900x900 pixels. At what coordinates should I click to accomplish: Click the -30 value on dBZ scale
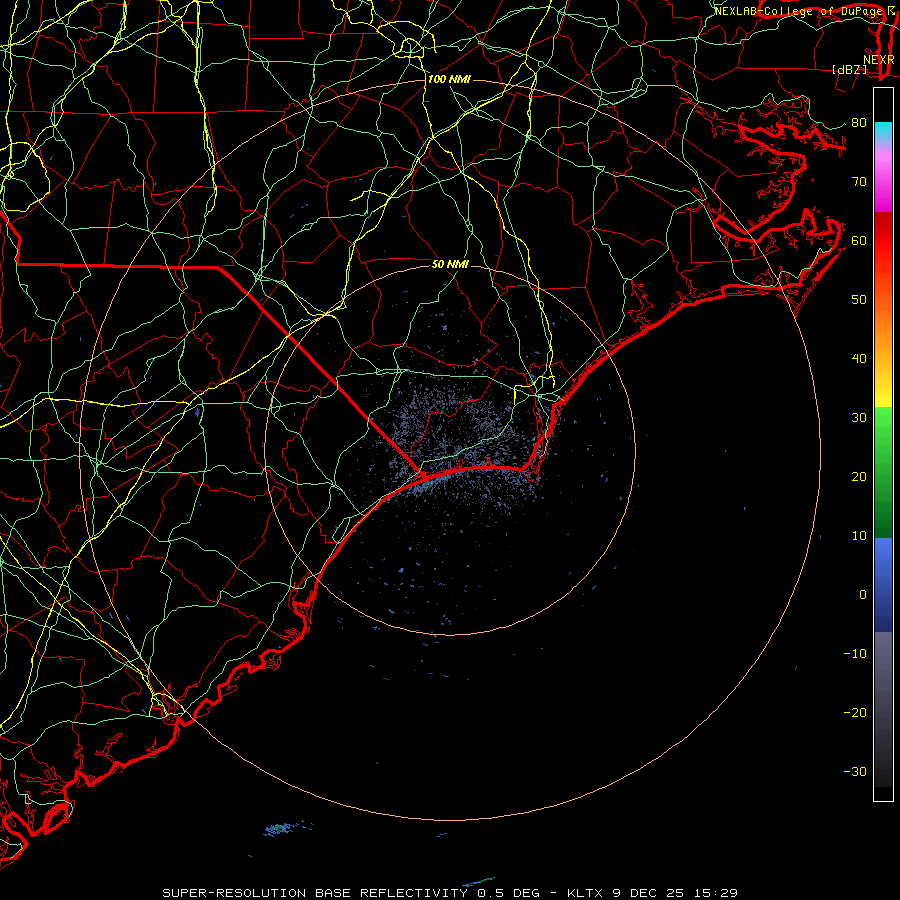[x=855, y=771]
